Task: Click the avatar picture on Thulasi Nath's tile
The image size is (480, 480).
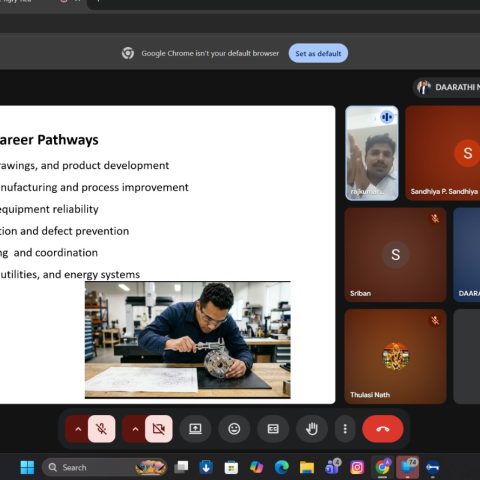Action: point(396,357)
